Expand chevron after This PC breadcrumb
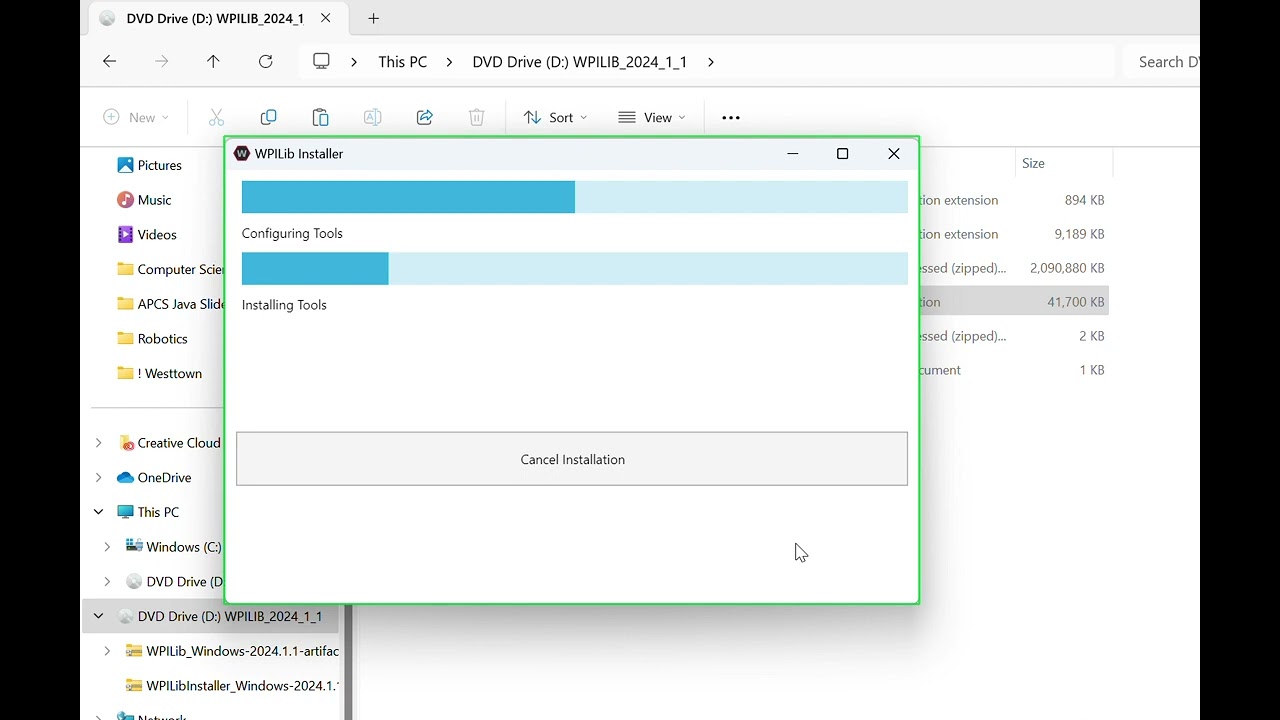The width and height of the screenshot is (1280, 720). (449, 62)
